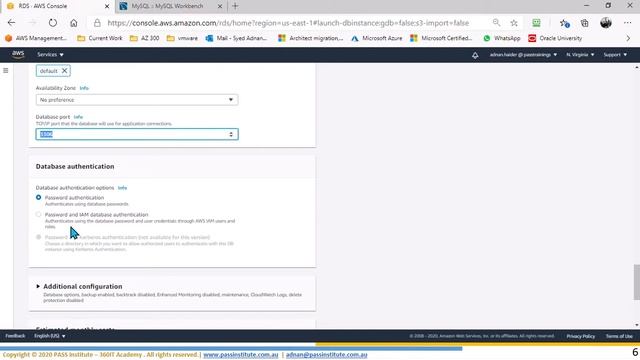Click the AWS logo home icon
Screen dimensions: 640x360
click(18, 54)
